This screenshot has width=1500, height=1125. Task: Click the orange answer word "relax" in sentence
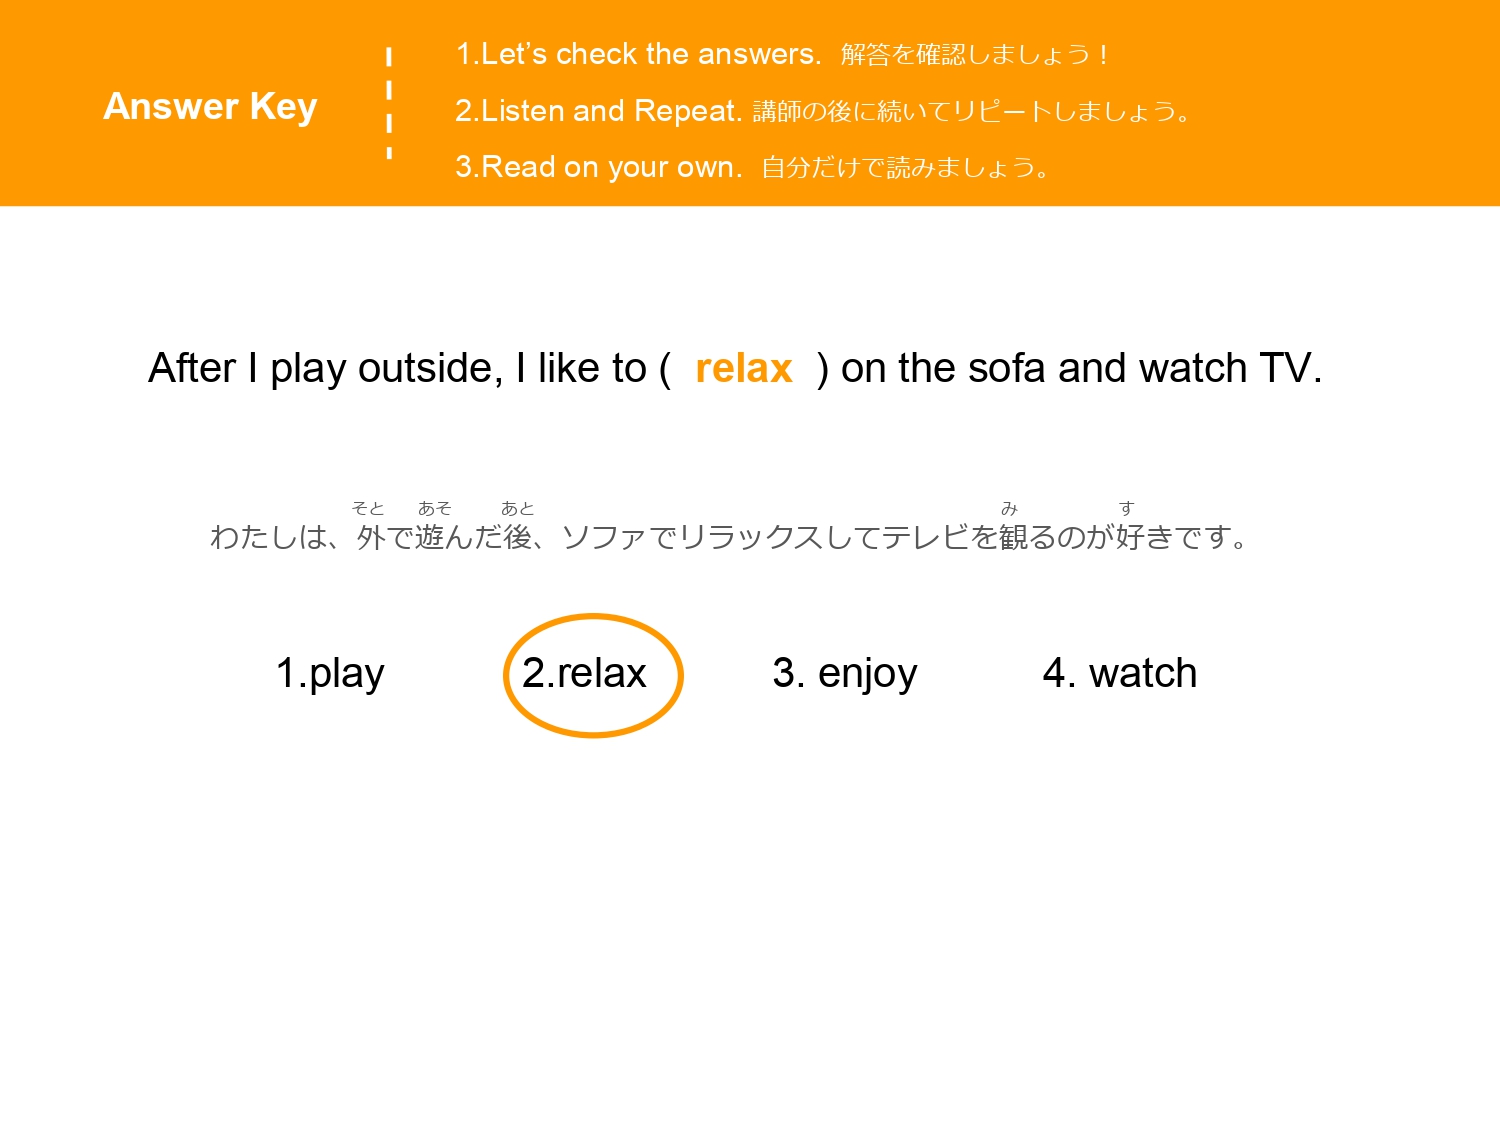[x=743, y=368]
